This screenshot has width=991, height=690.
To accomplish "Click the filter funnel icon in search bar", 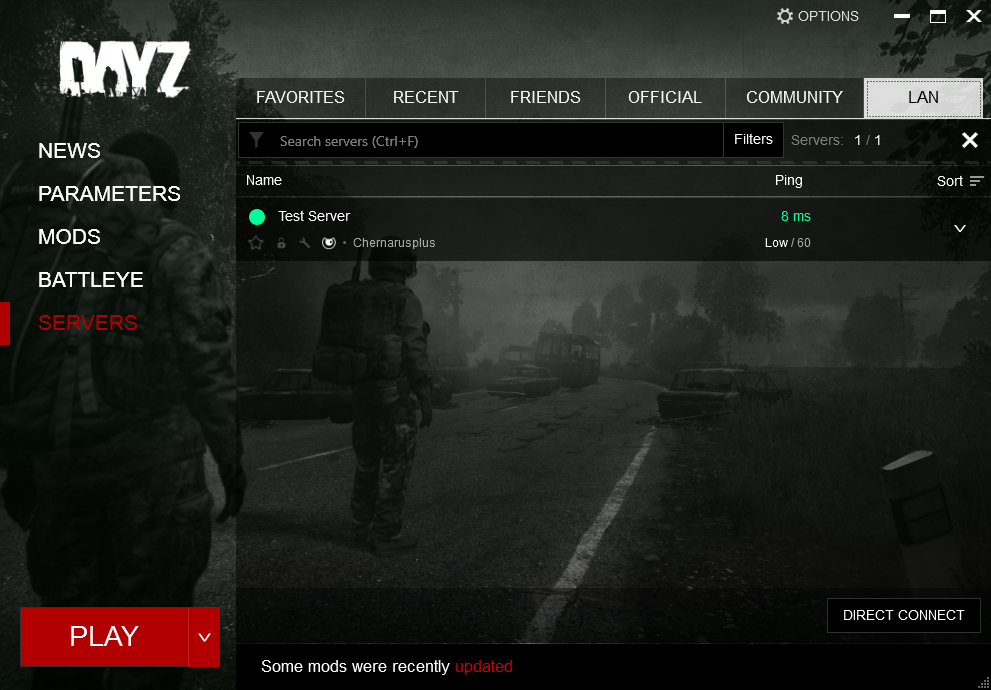I will pos(256,140).
